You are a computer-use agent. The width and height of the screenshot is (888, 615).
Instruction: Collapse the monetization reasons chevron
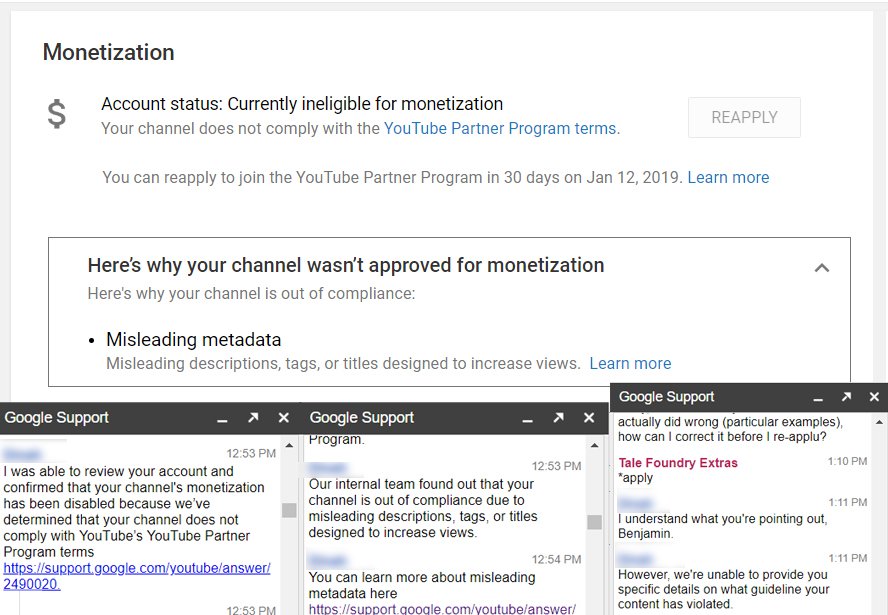pyautogui.click(x=822, y=267)
